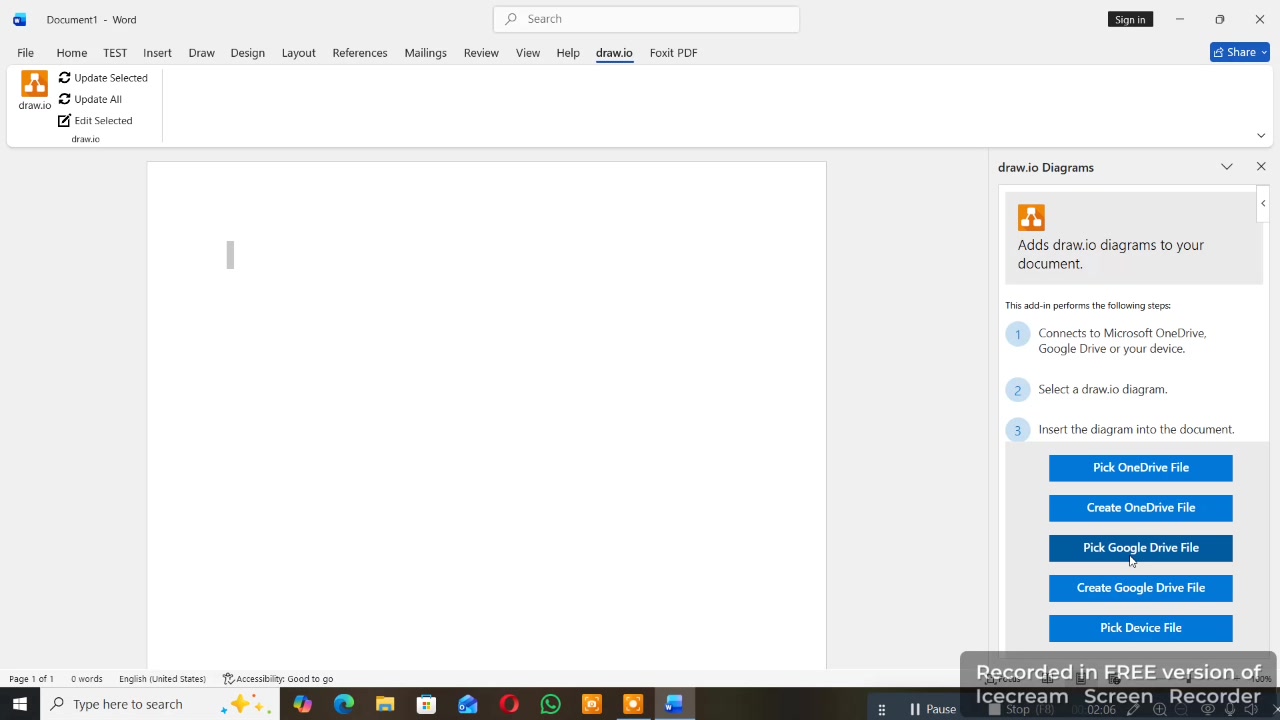
Task: Click Create Google Drive File button
Action: [x=1140, y=588]
